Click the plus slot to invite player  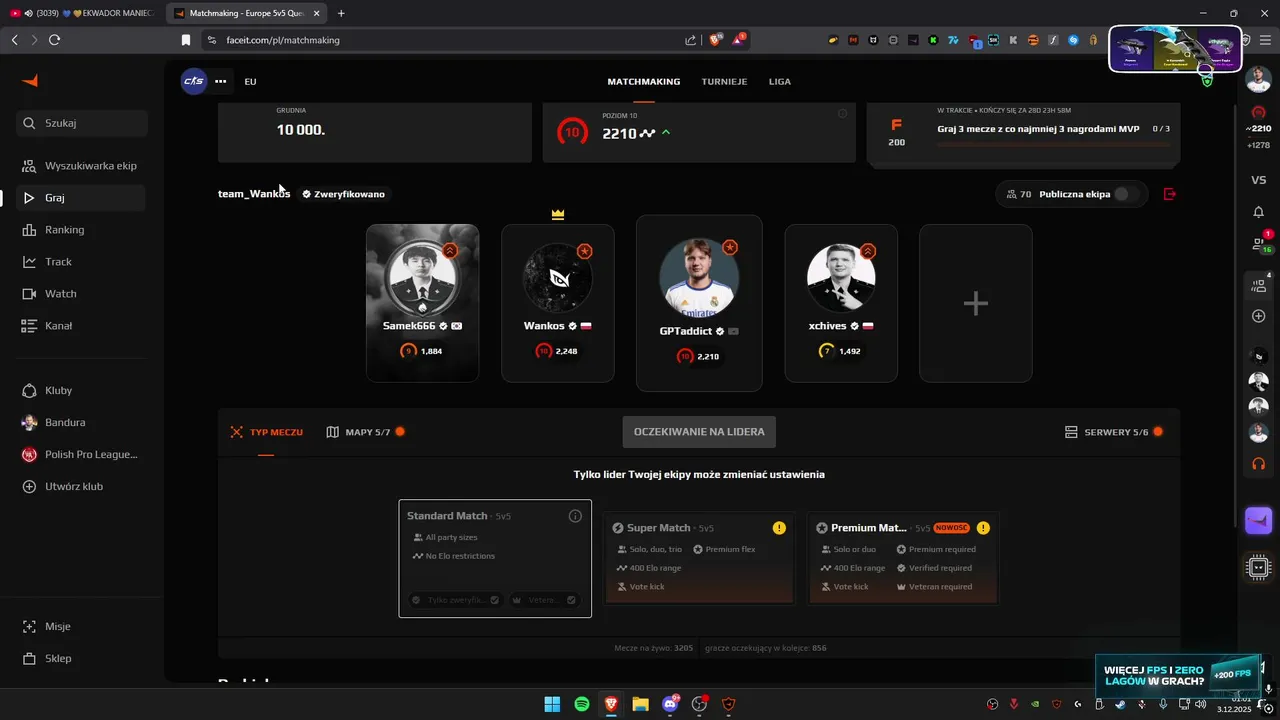976,303
